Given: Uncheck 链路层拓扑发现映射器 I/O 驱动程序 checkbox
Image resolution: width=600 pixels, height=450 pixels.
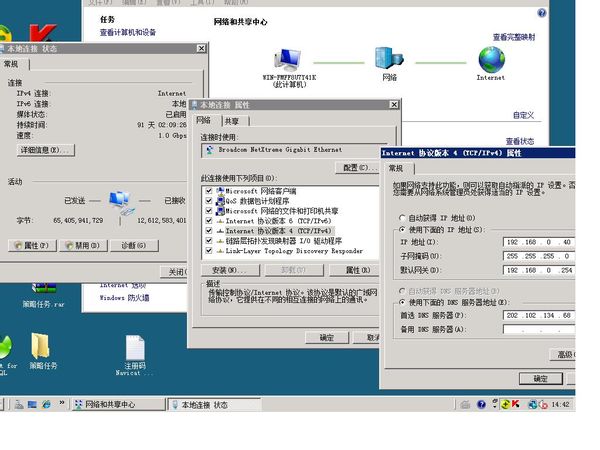Looking at the screenshot, I should [x=209, y=241].
